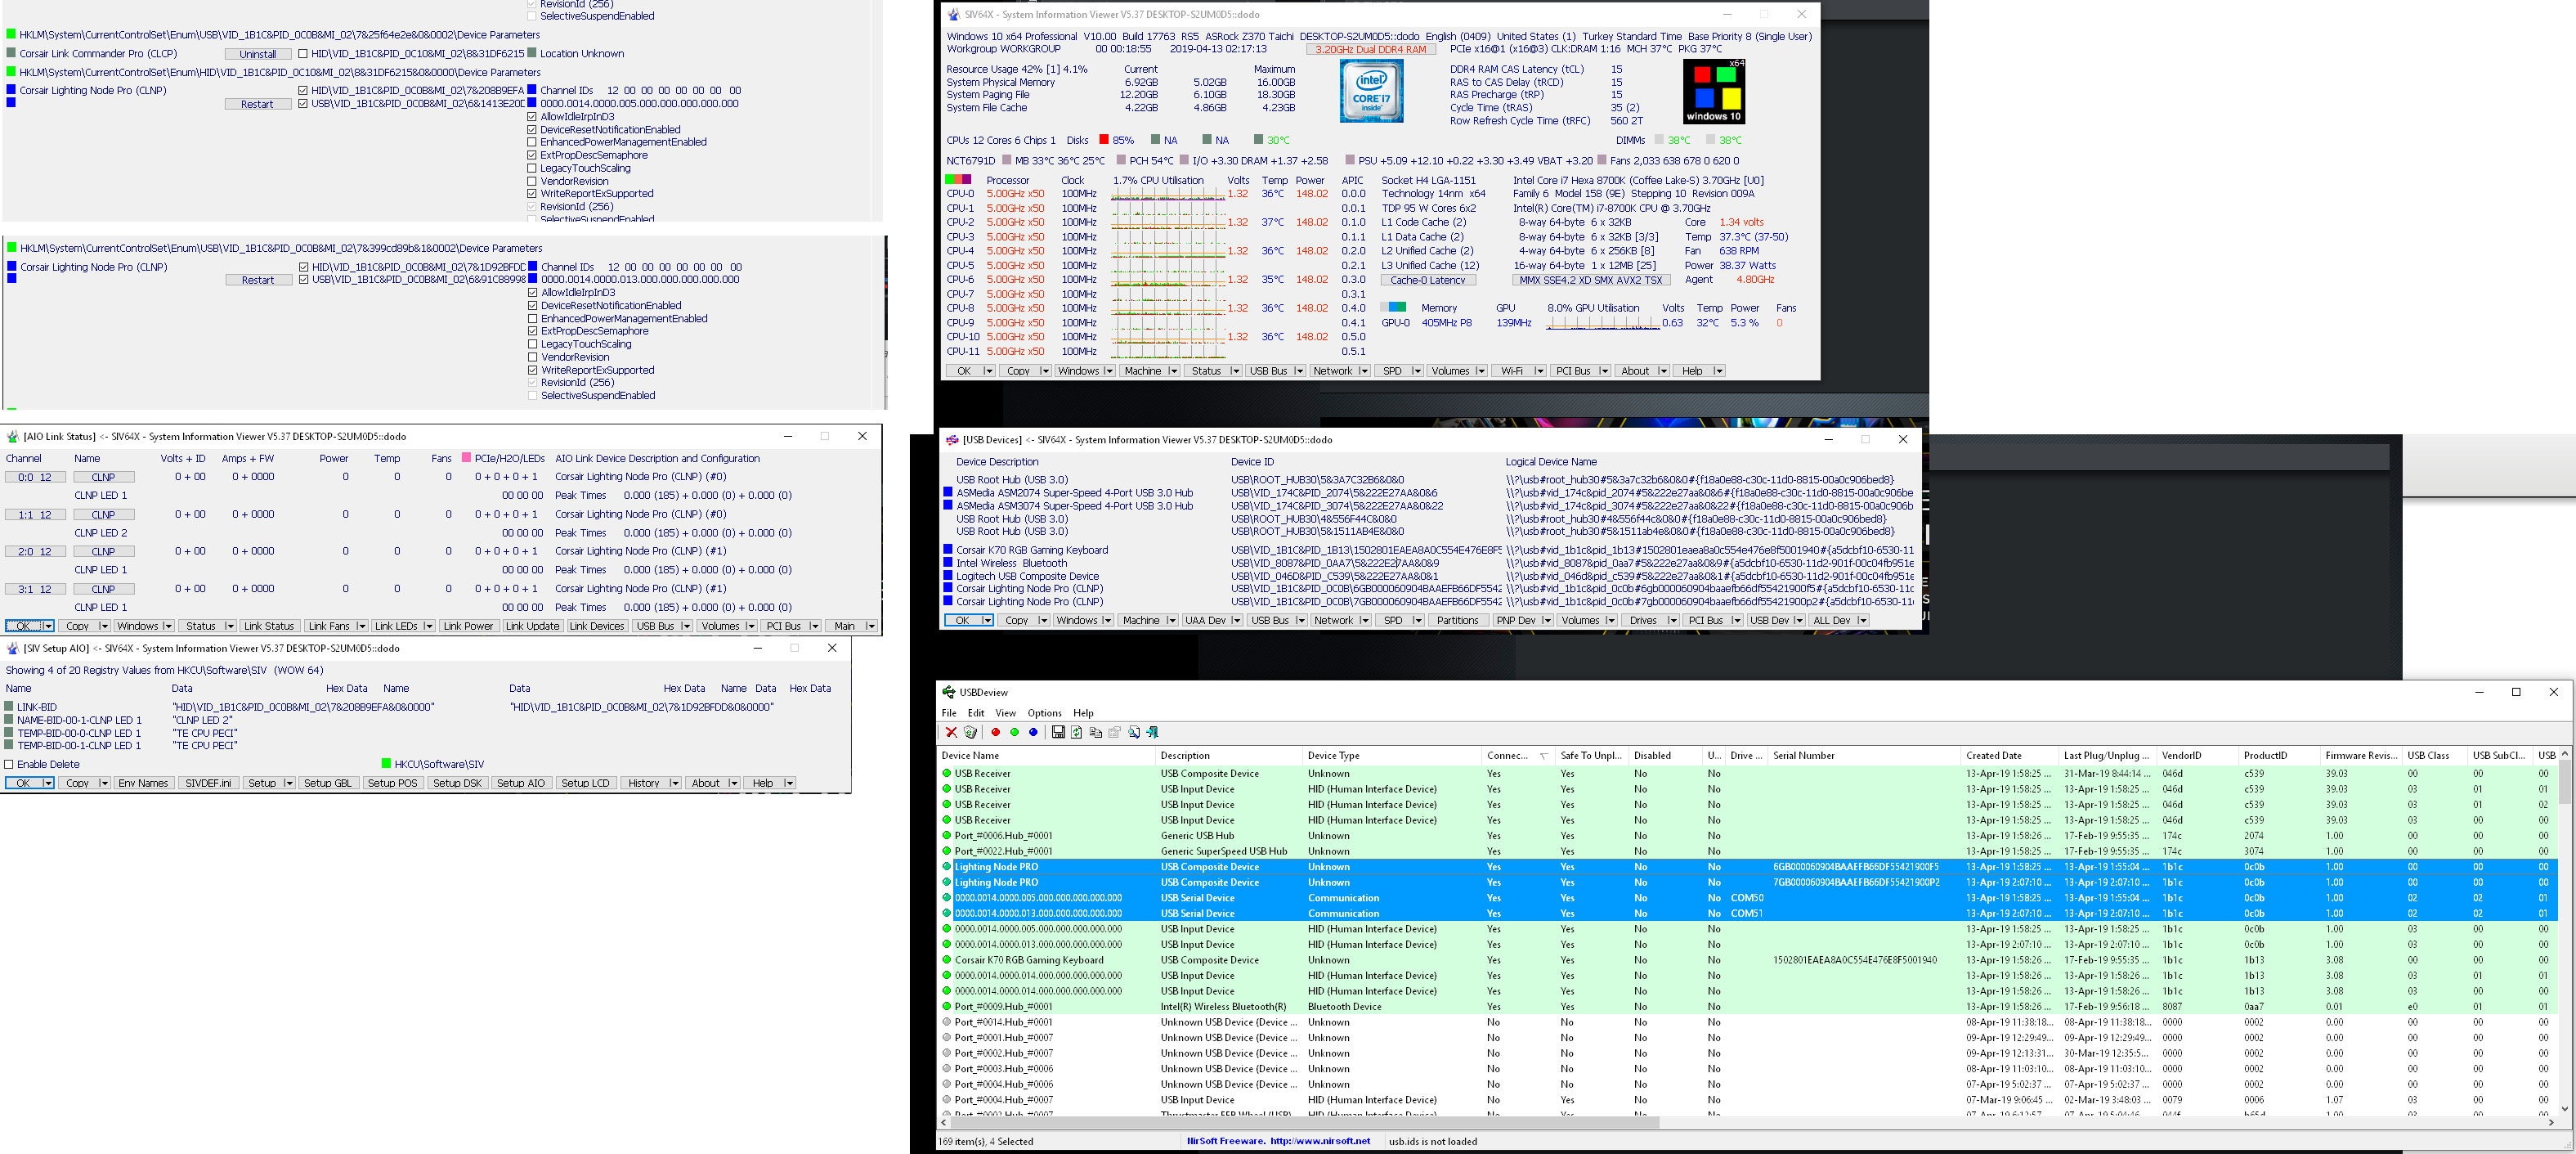Open the View menu in USBDeview
Viewport: 2576px width, 1154px height.
(1005, 712)
